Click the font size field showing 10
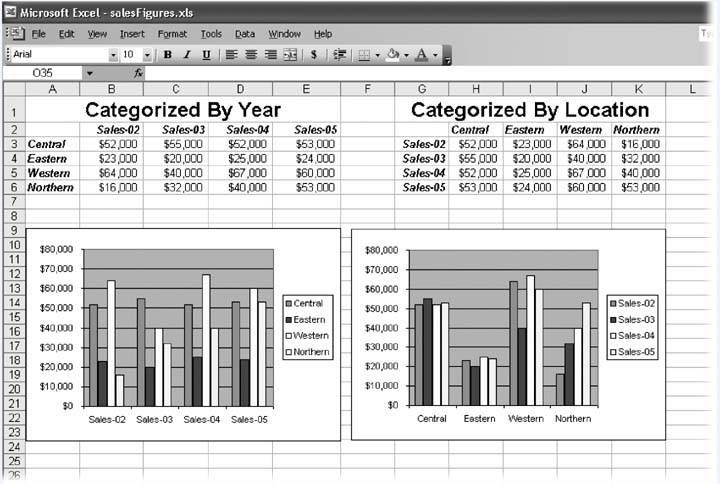The width and height of the screenshot is (720, 484). 131,55
